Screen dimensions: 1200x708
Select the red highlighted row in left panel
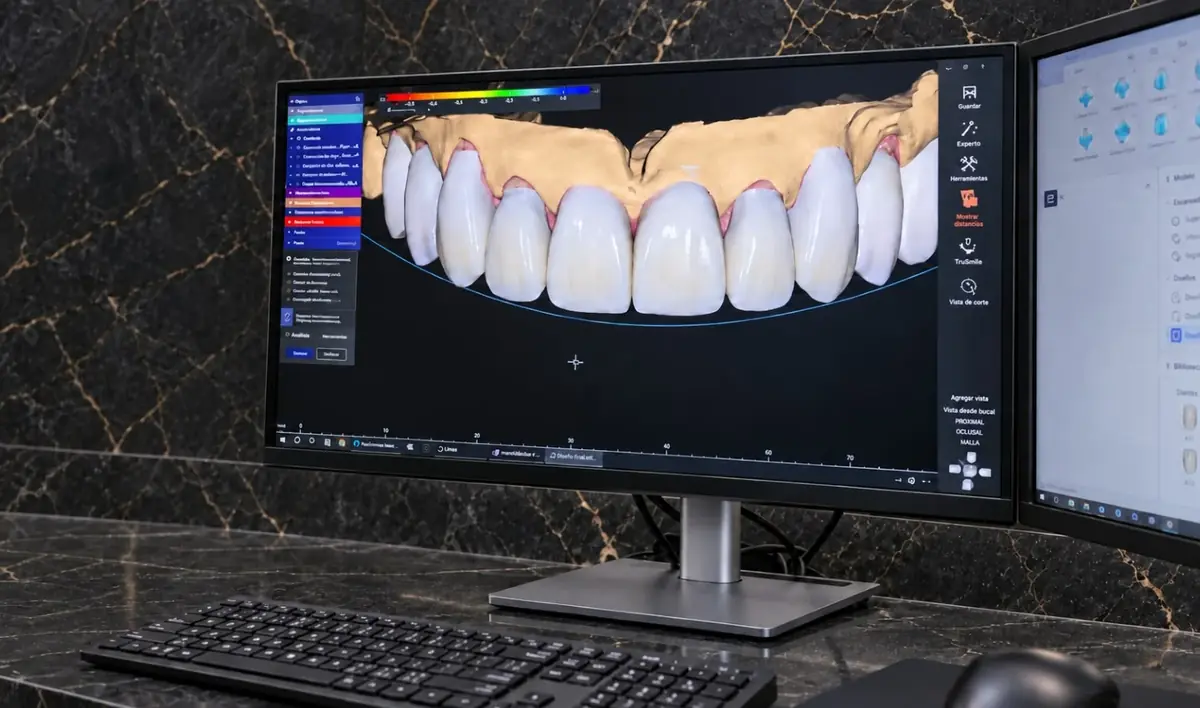(324, 221)
